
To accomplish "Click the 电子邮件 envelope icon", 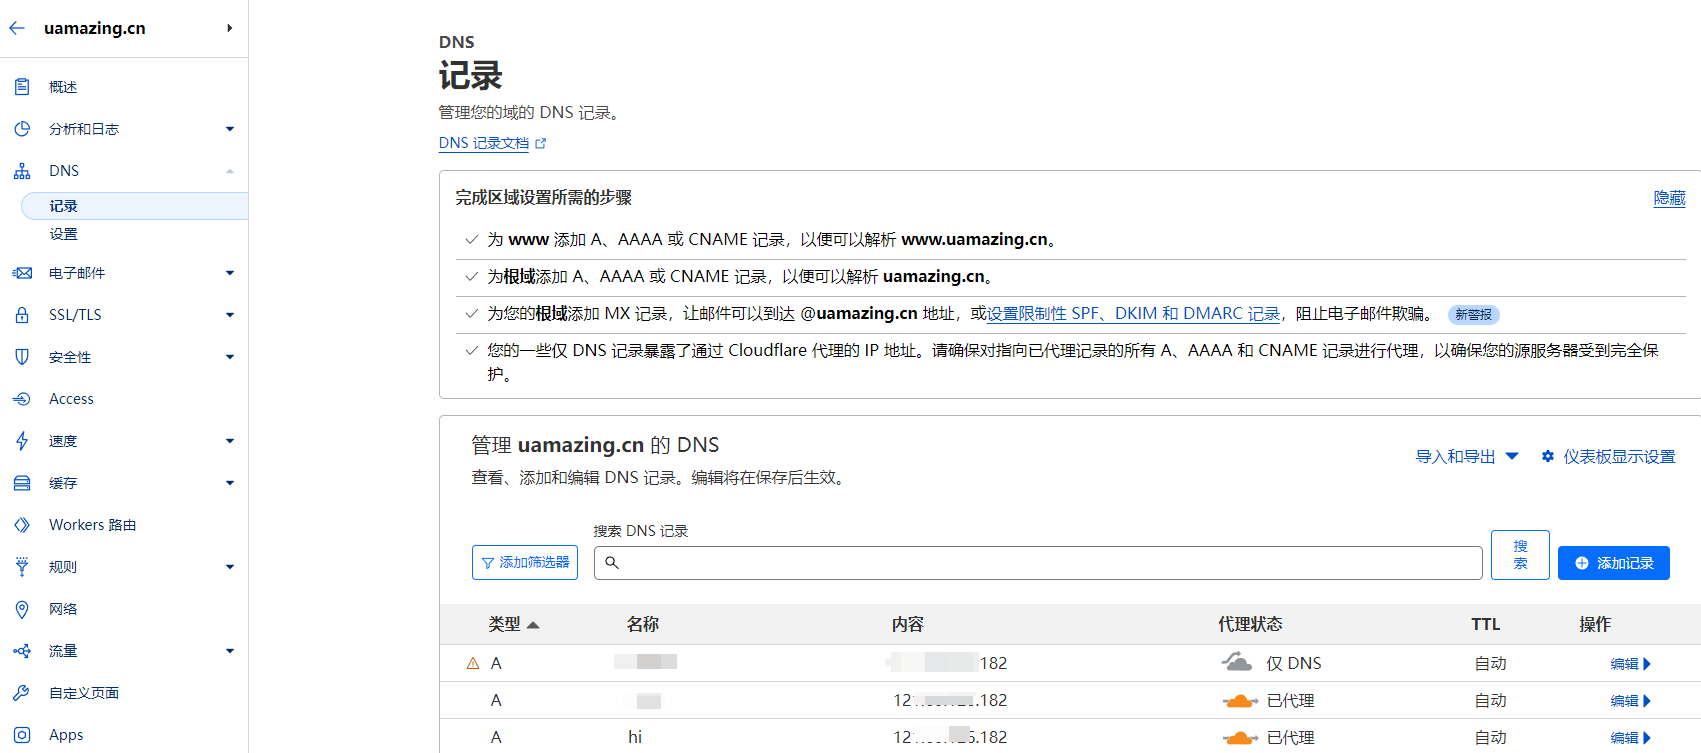I will pos(22,273).
